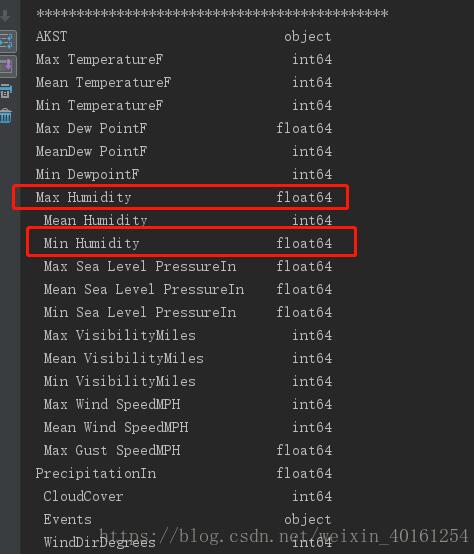Click 'Mean Sea Level PressureIn' text

(144, 289)
